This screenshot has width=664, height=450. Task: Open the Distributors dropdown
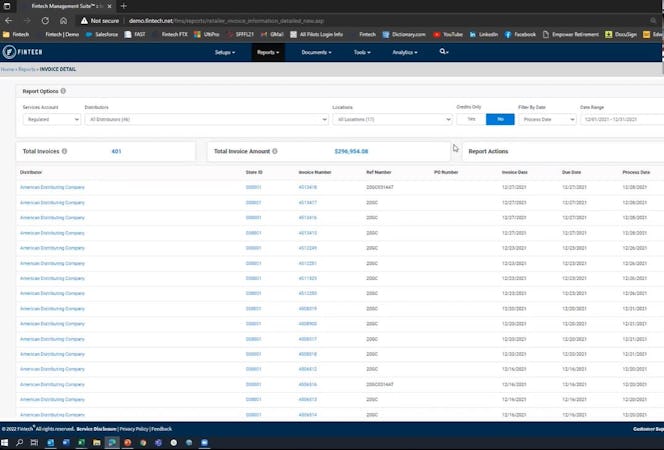point(207,119)
